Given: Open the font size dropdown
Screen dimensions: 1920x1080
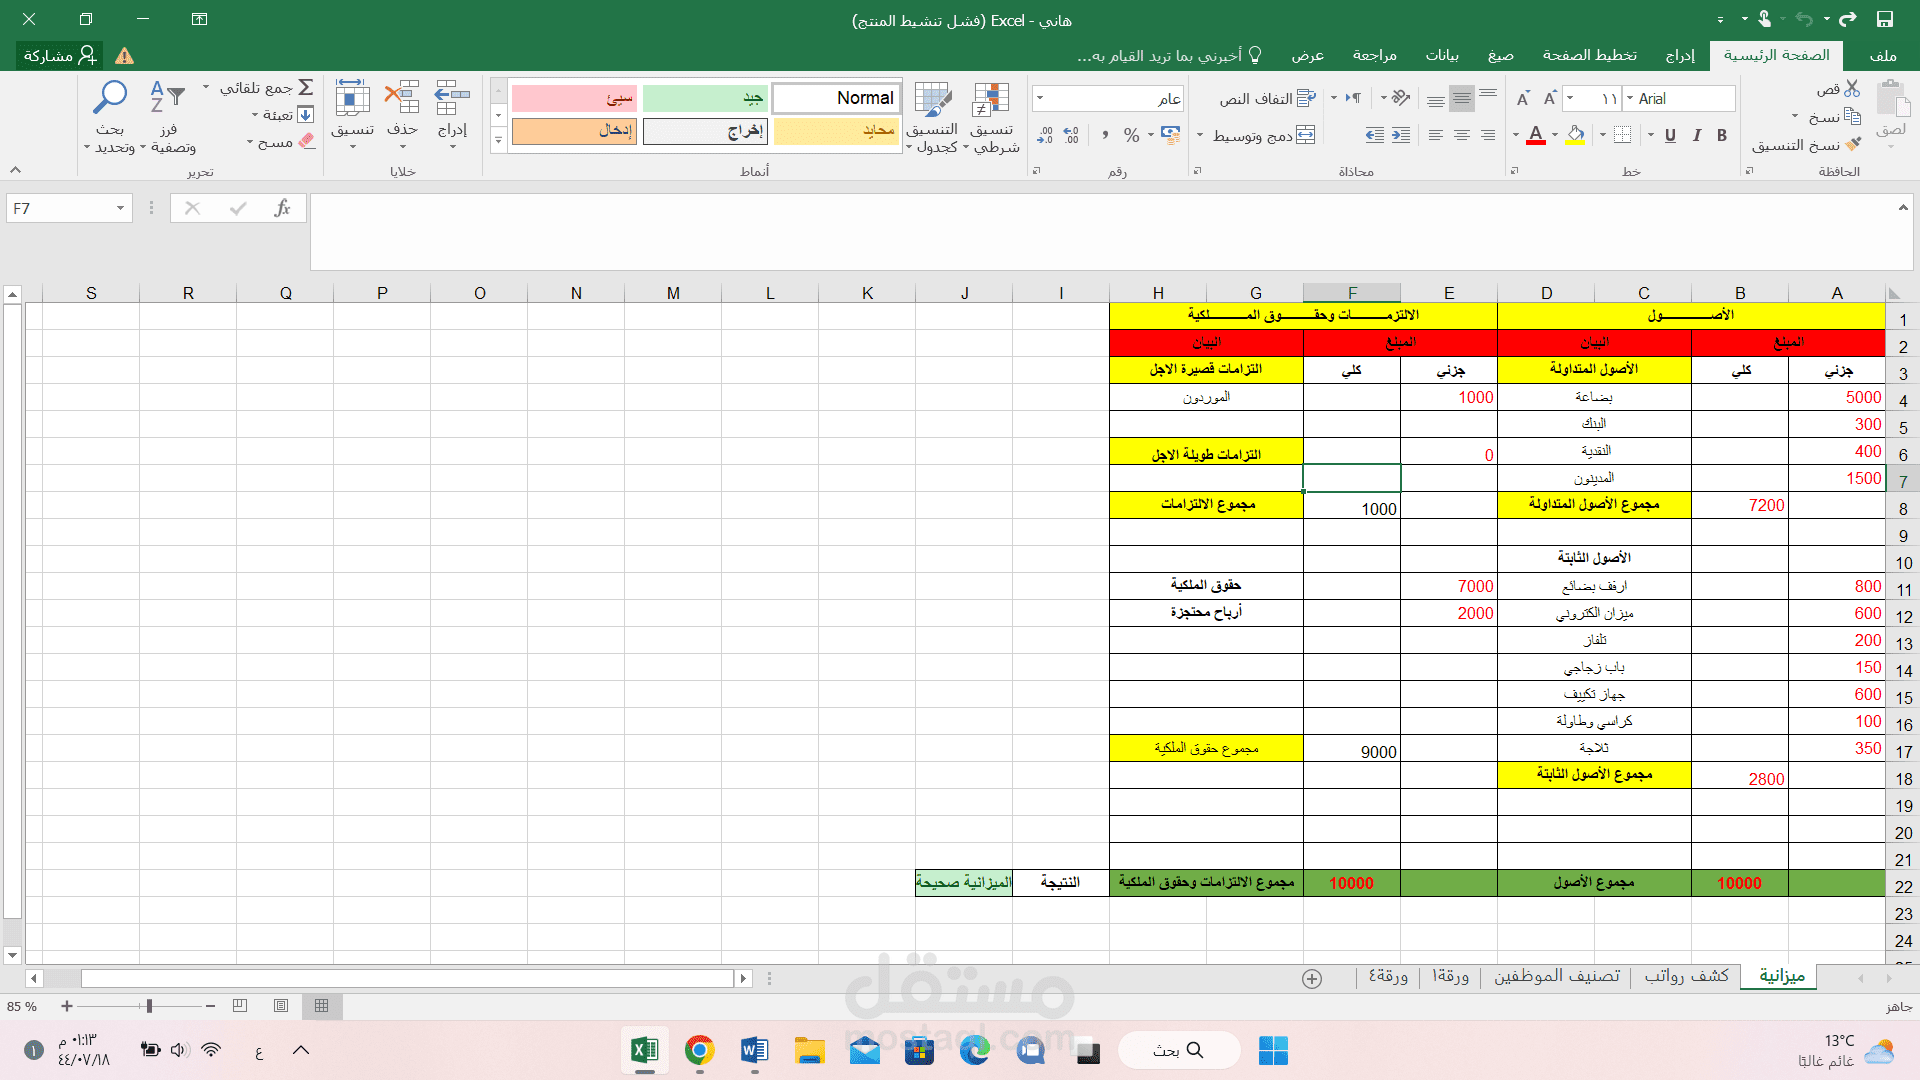Looking at the screenshot, I should (x=1571, y=98).
